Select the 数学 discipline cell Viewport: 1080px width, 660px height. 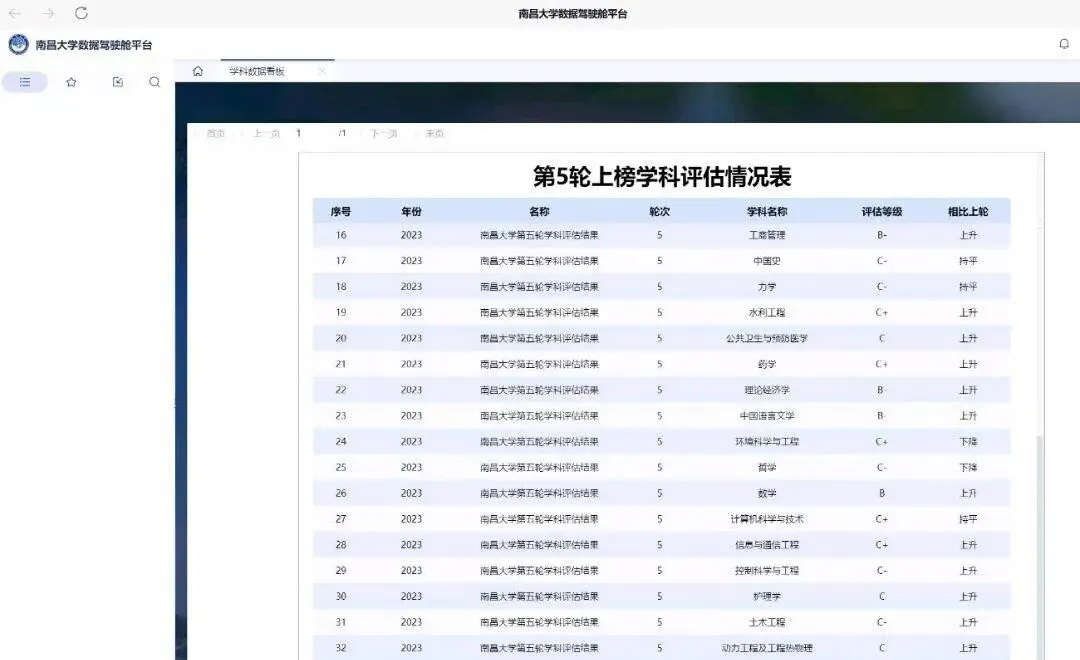[767, 493]
